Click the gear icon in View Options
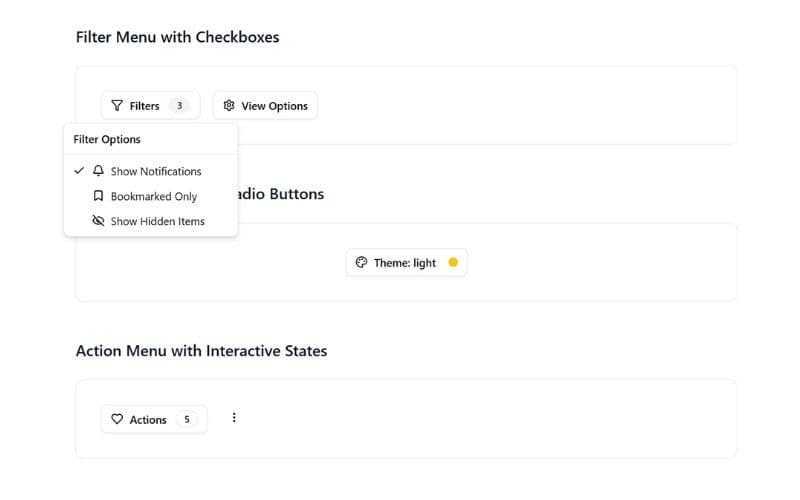This screenshot has width=800, height=500. click(229, 106)
